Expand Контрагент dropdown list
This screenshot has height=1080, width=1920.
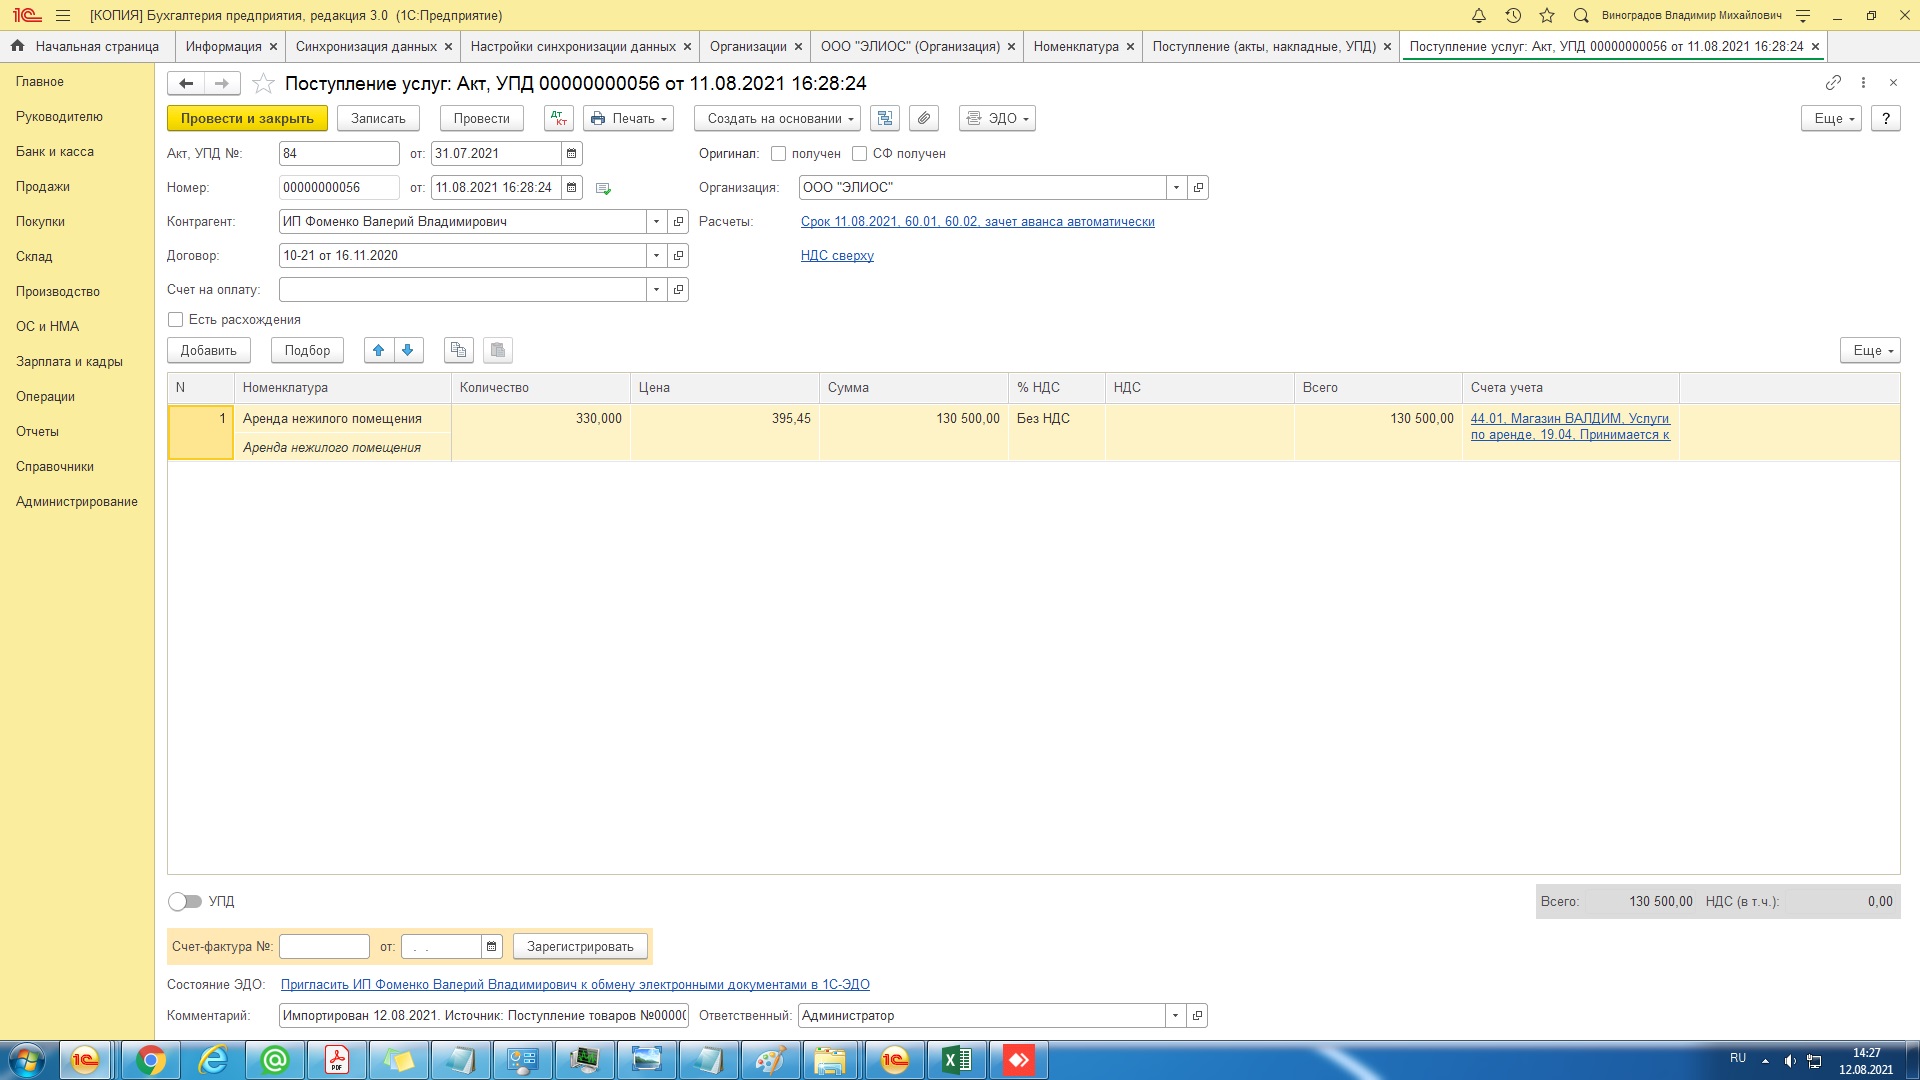tap(656, 222)
